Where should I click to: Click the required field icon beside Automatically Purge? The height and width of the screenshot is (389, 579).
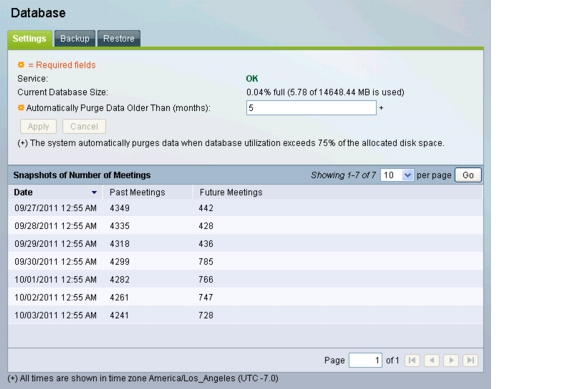click(x=21, y=108)
